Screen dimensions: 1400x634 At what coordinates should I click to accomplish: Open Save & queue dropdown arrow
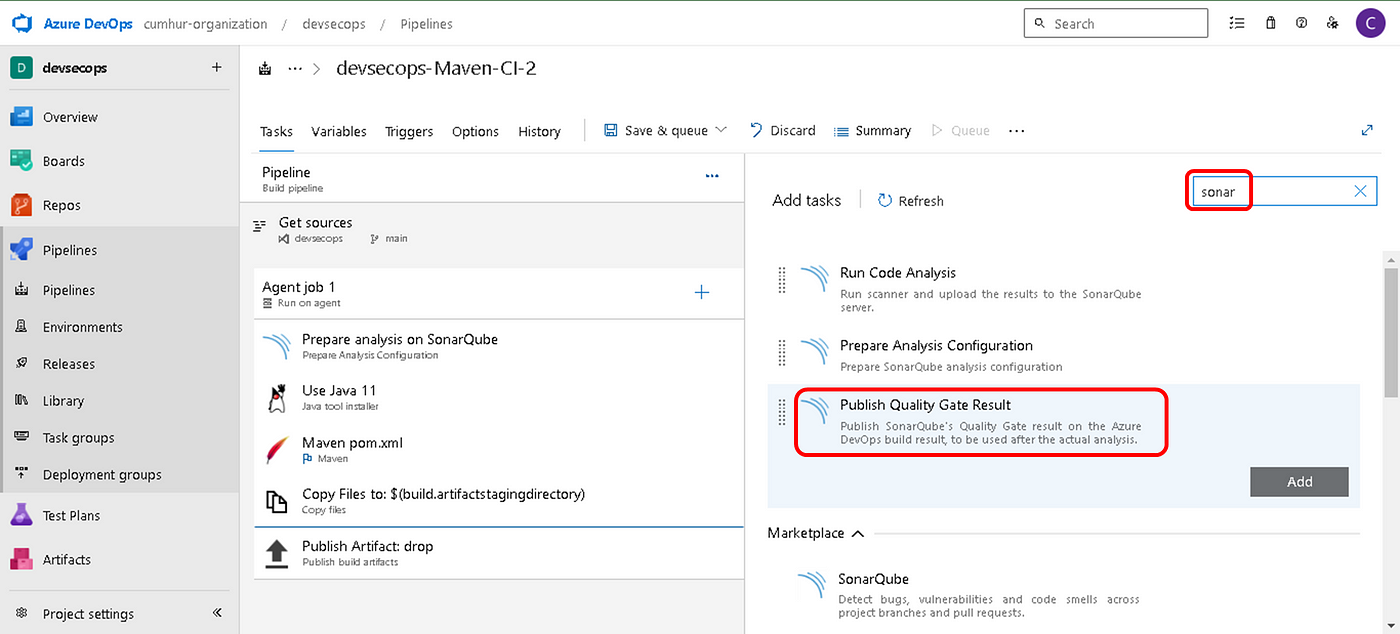pos(721,130)
